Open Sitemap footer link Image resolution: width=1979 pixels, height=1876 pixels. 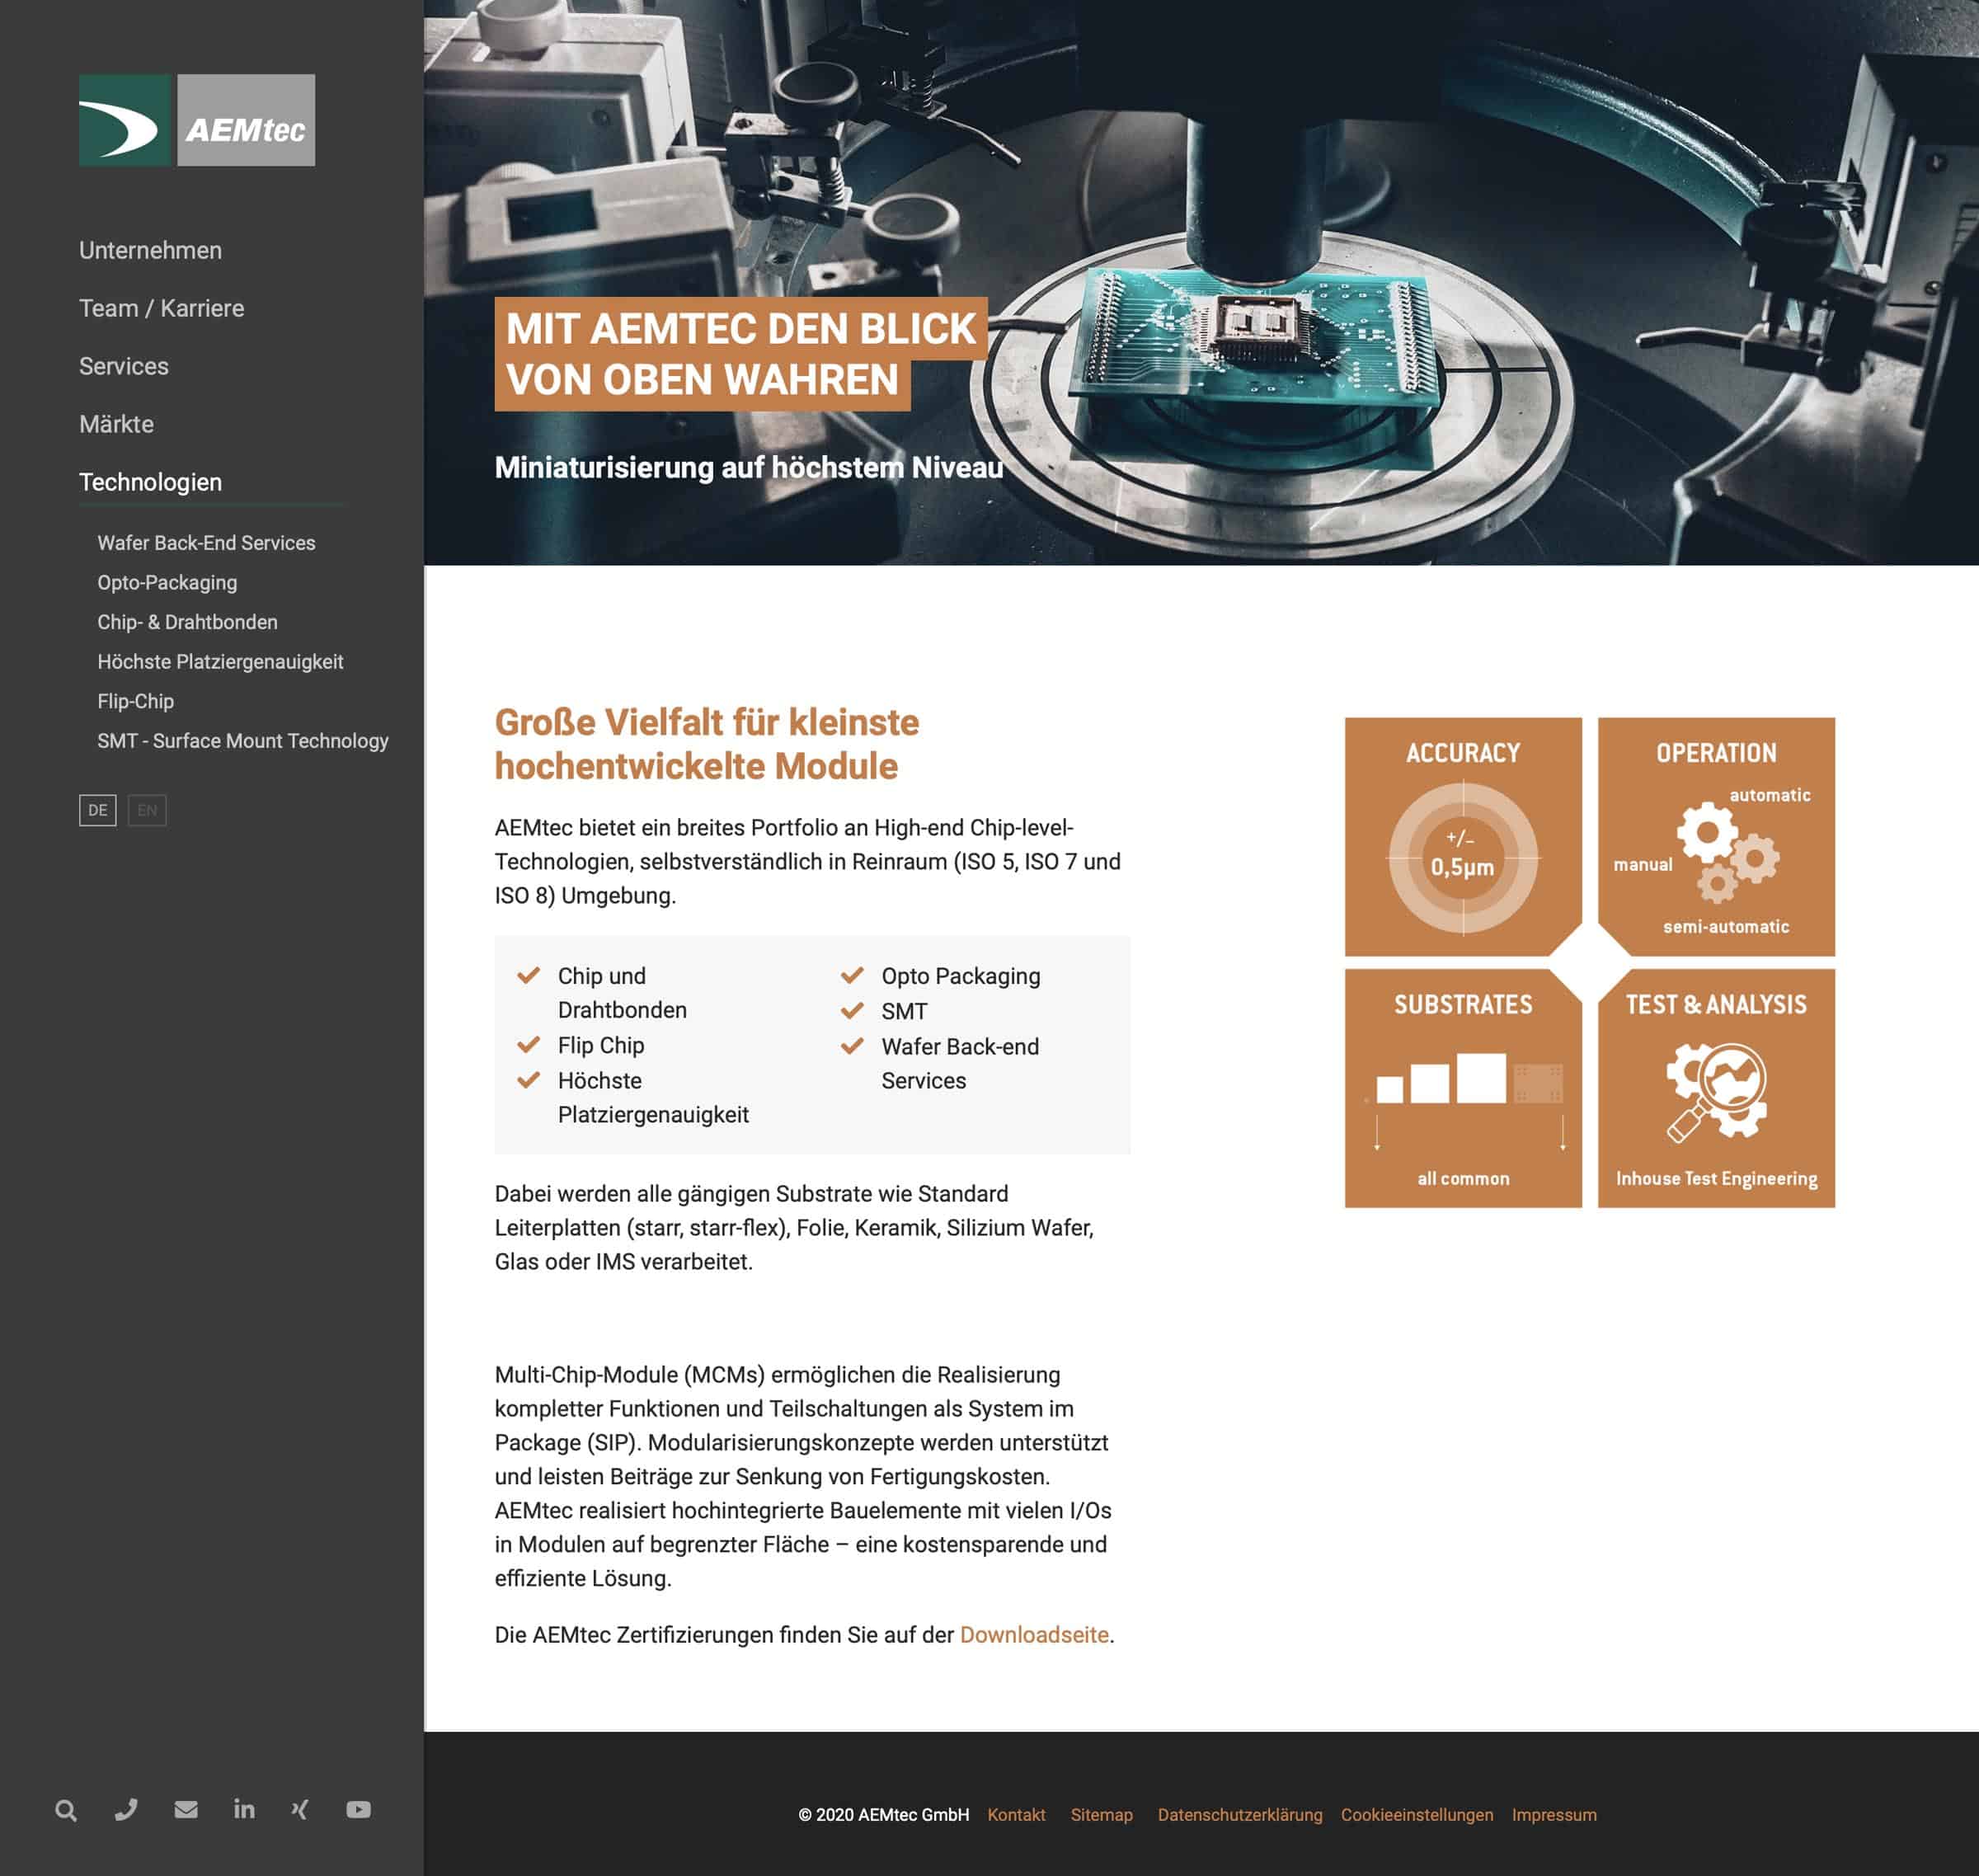pos(1101,1815)
